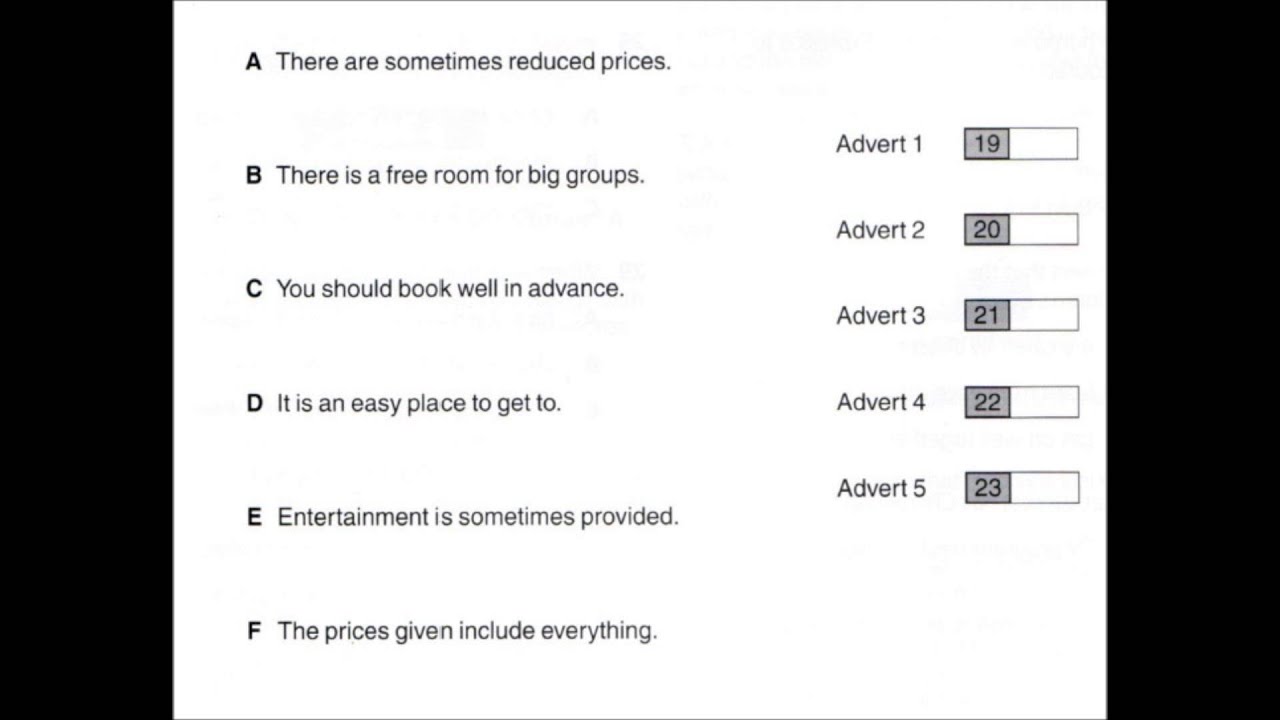This screenshot has width=1280, height=720.
Task: Pick option letter D
Action: pos(254,403)
